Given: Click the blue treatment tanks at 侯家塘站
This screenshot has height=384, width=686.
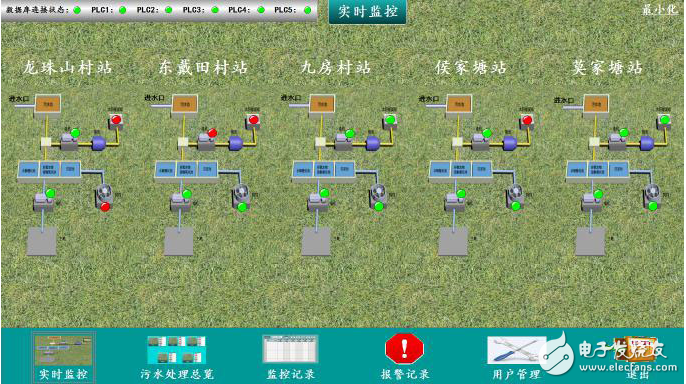Looking at the screenshot, I should [461, 170].
